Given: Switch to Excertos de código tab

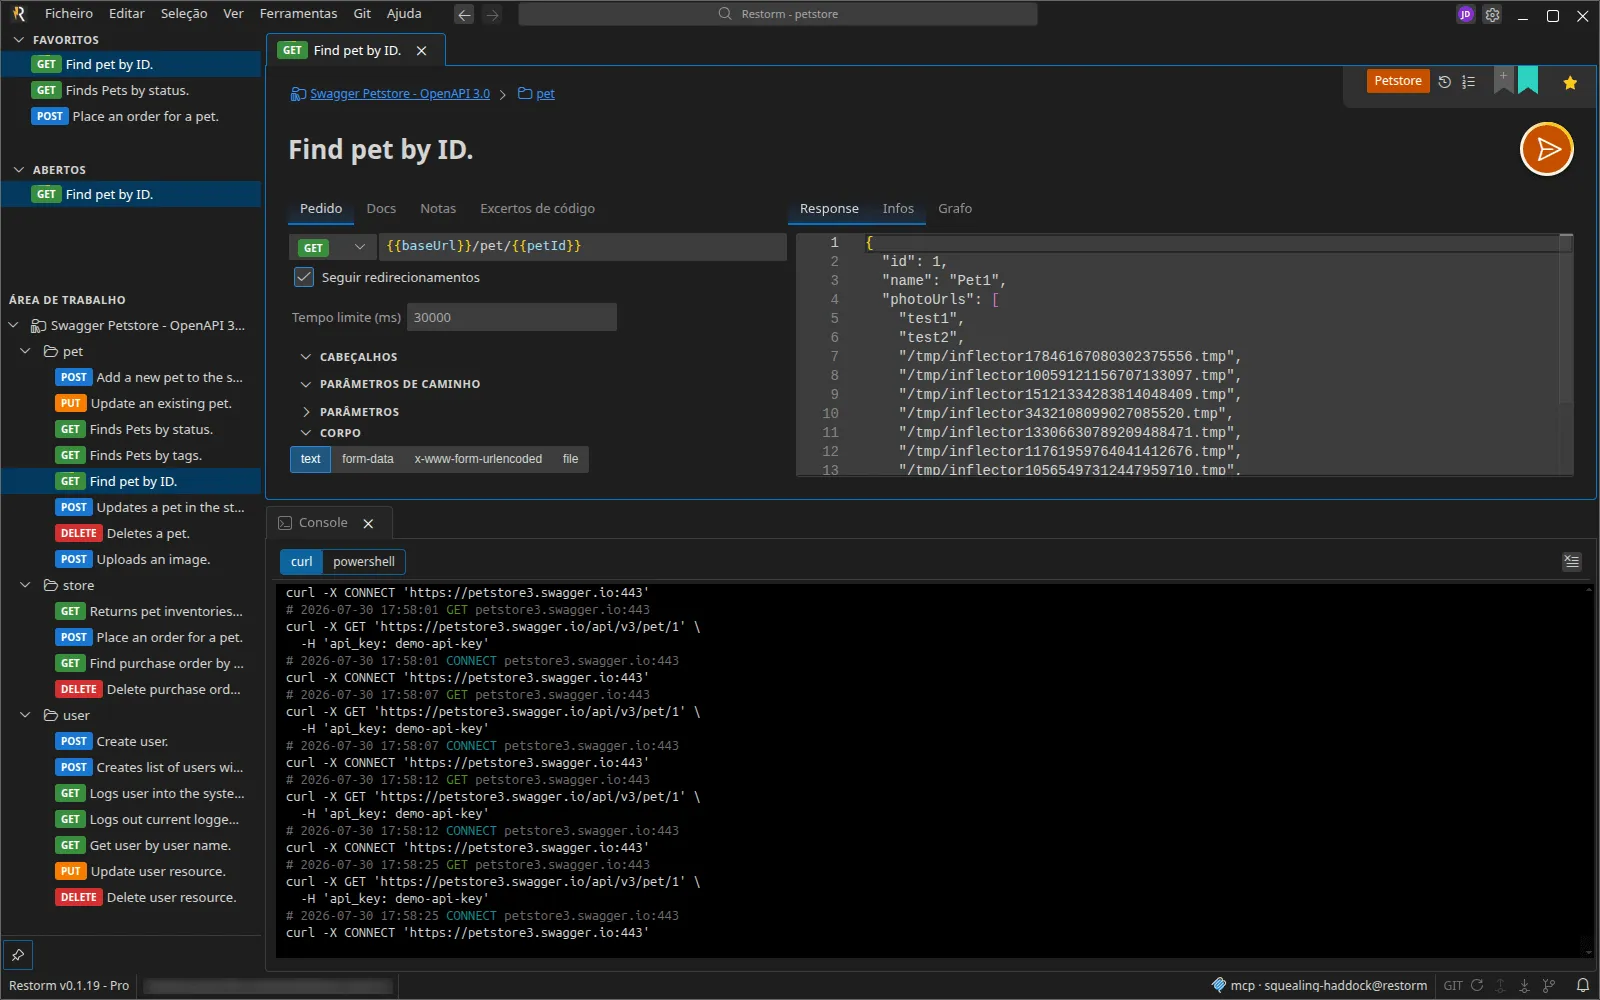Looking at the screenshot, I should [x=537, y=208].
